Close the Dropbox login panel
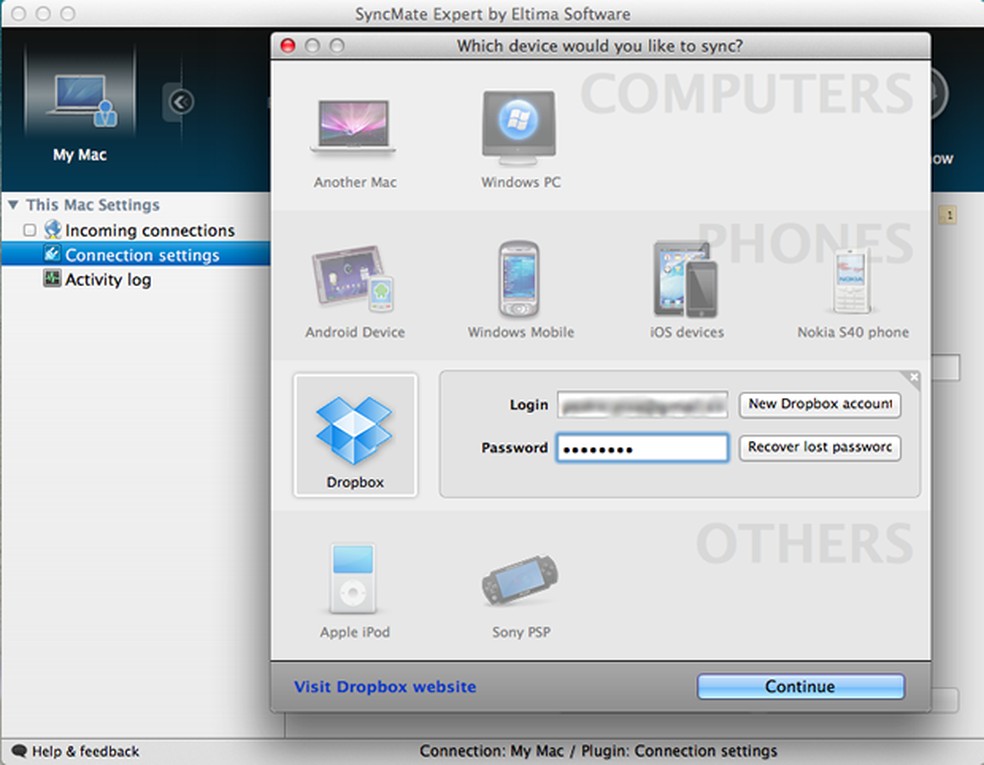This screenshot has width=984, height=765. click(914, 377)
